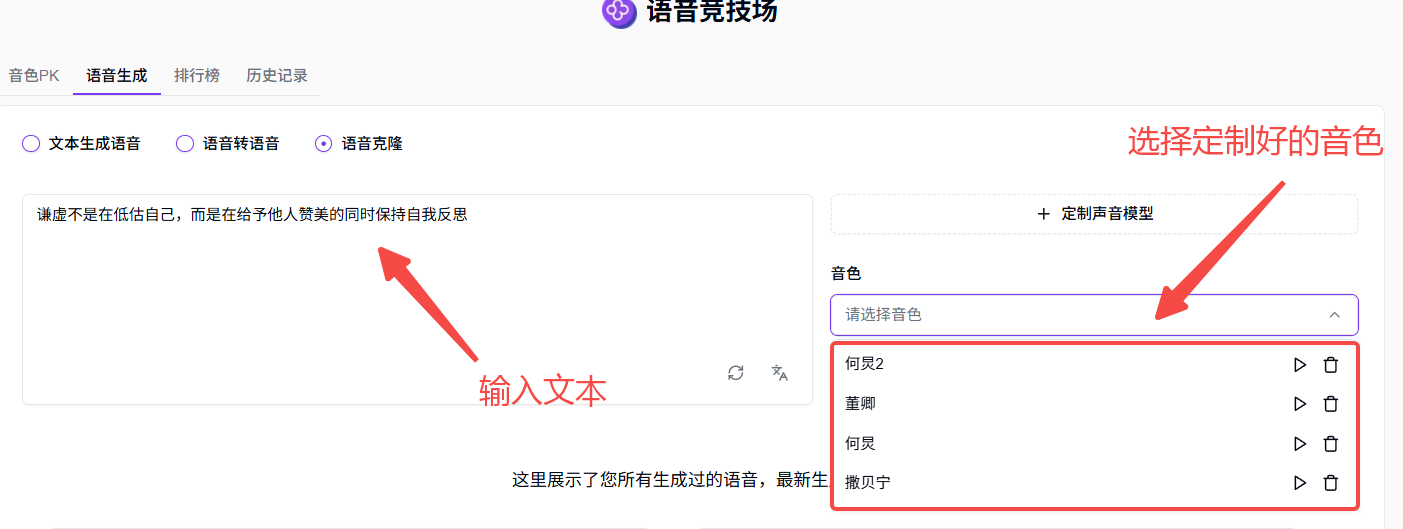1403x529 pixels.
Task: Delete the 撒贝宁 voice
Action: [1331, 483]
